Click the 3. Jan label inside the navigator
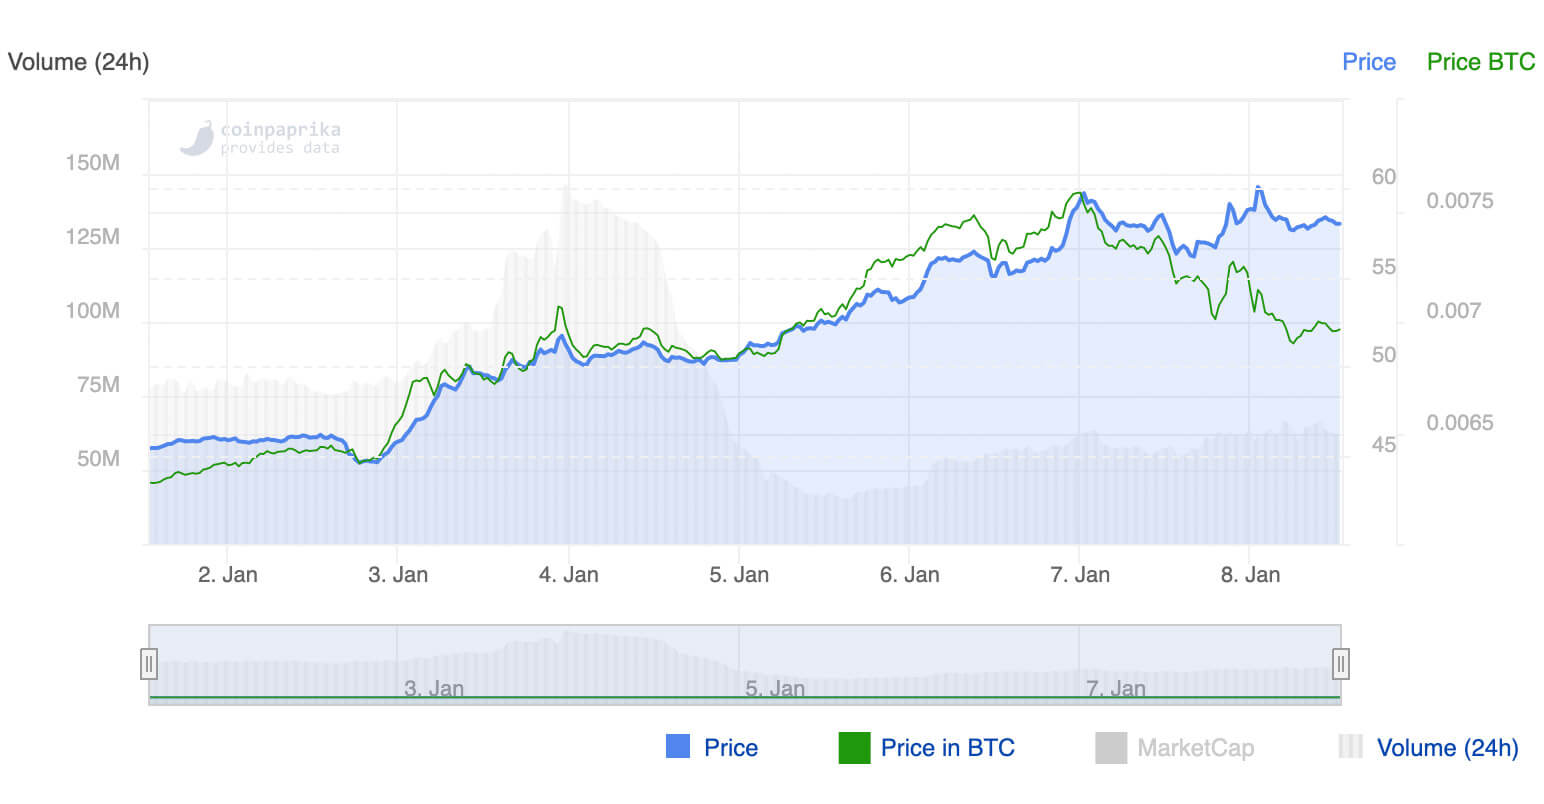This screenshot has height=804, width=1544. click(435, 688)
